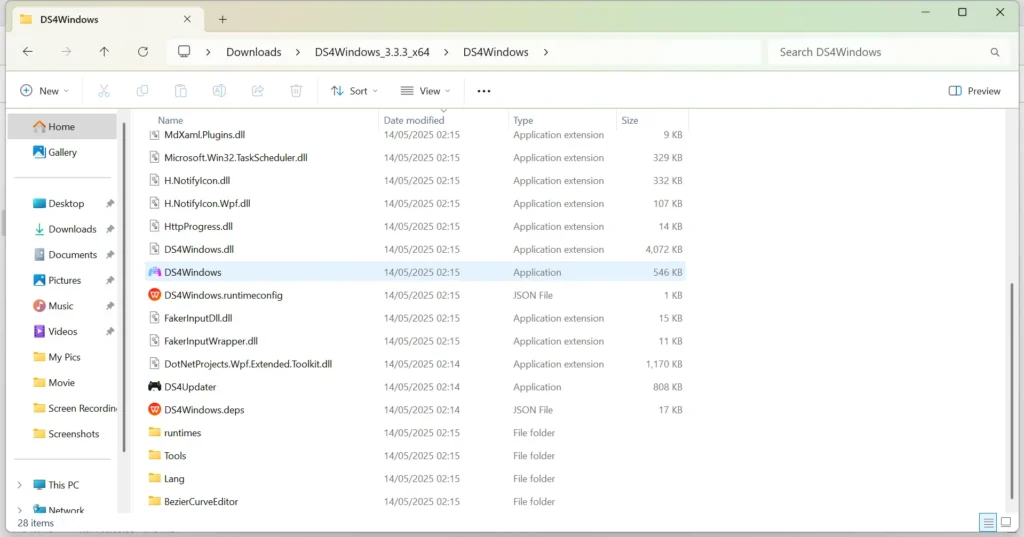Click the Search DS4Windows field
Screen dimensions: 1024x537
coord(880,52)
